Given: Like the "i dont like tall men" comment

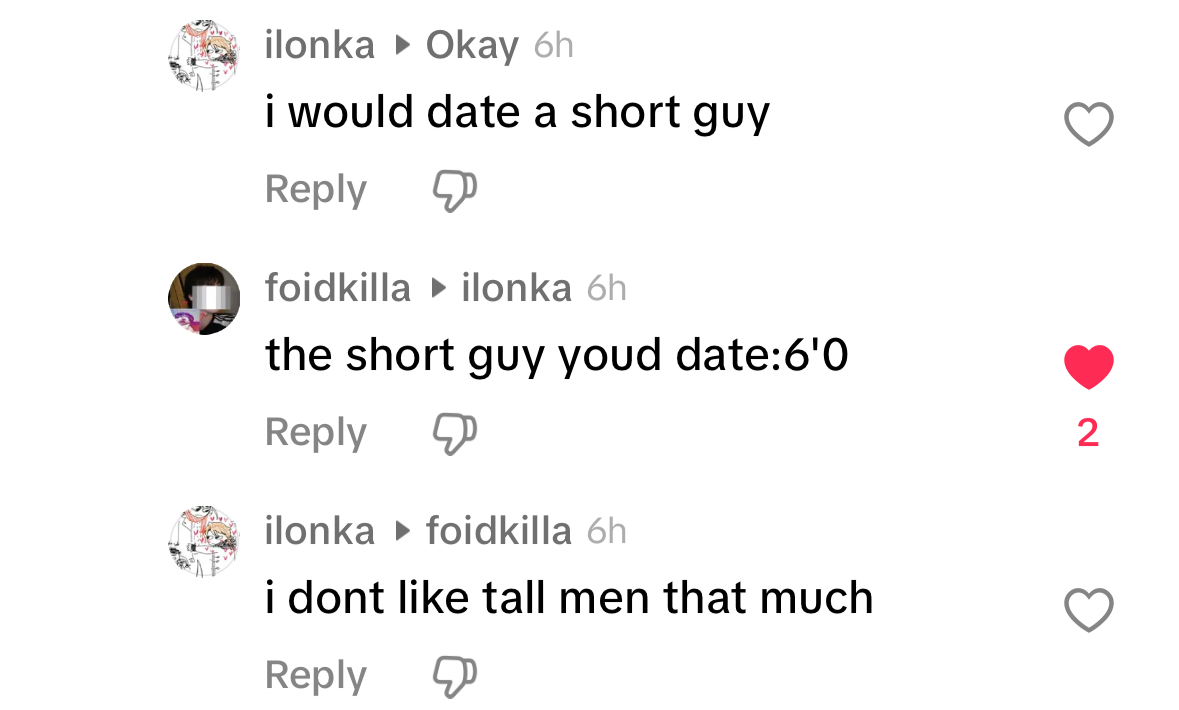Looking at the screenshot, I should click(1088, 609).
